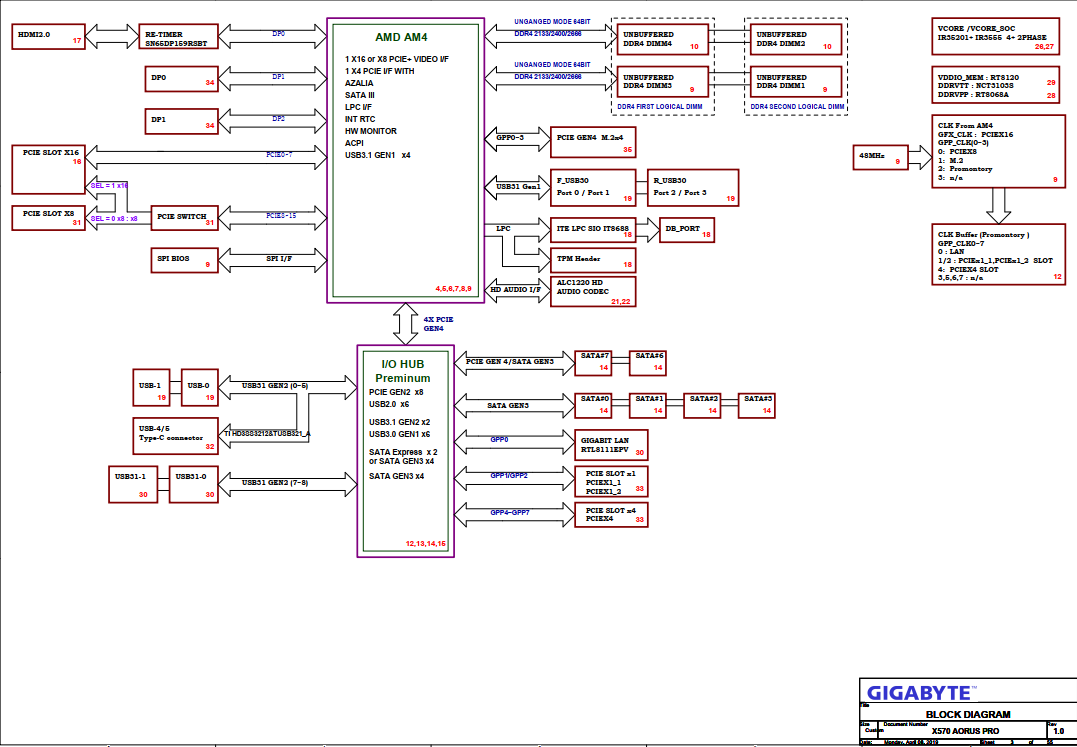Viewport: 1077px width, 747px height.
Task: Select the DB_PORT block
Action: [x=687, y=229]
